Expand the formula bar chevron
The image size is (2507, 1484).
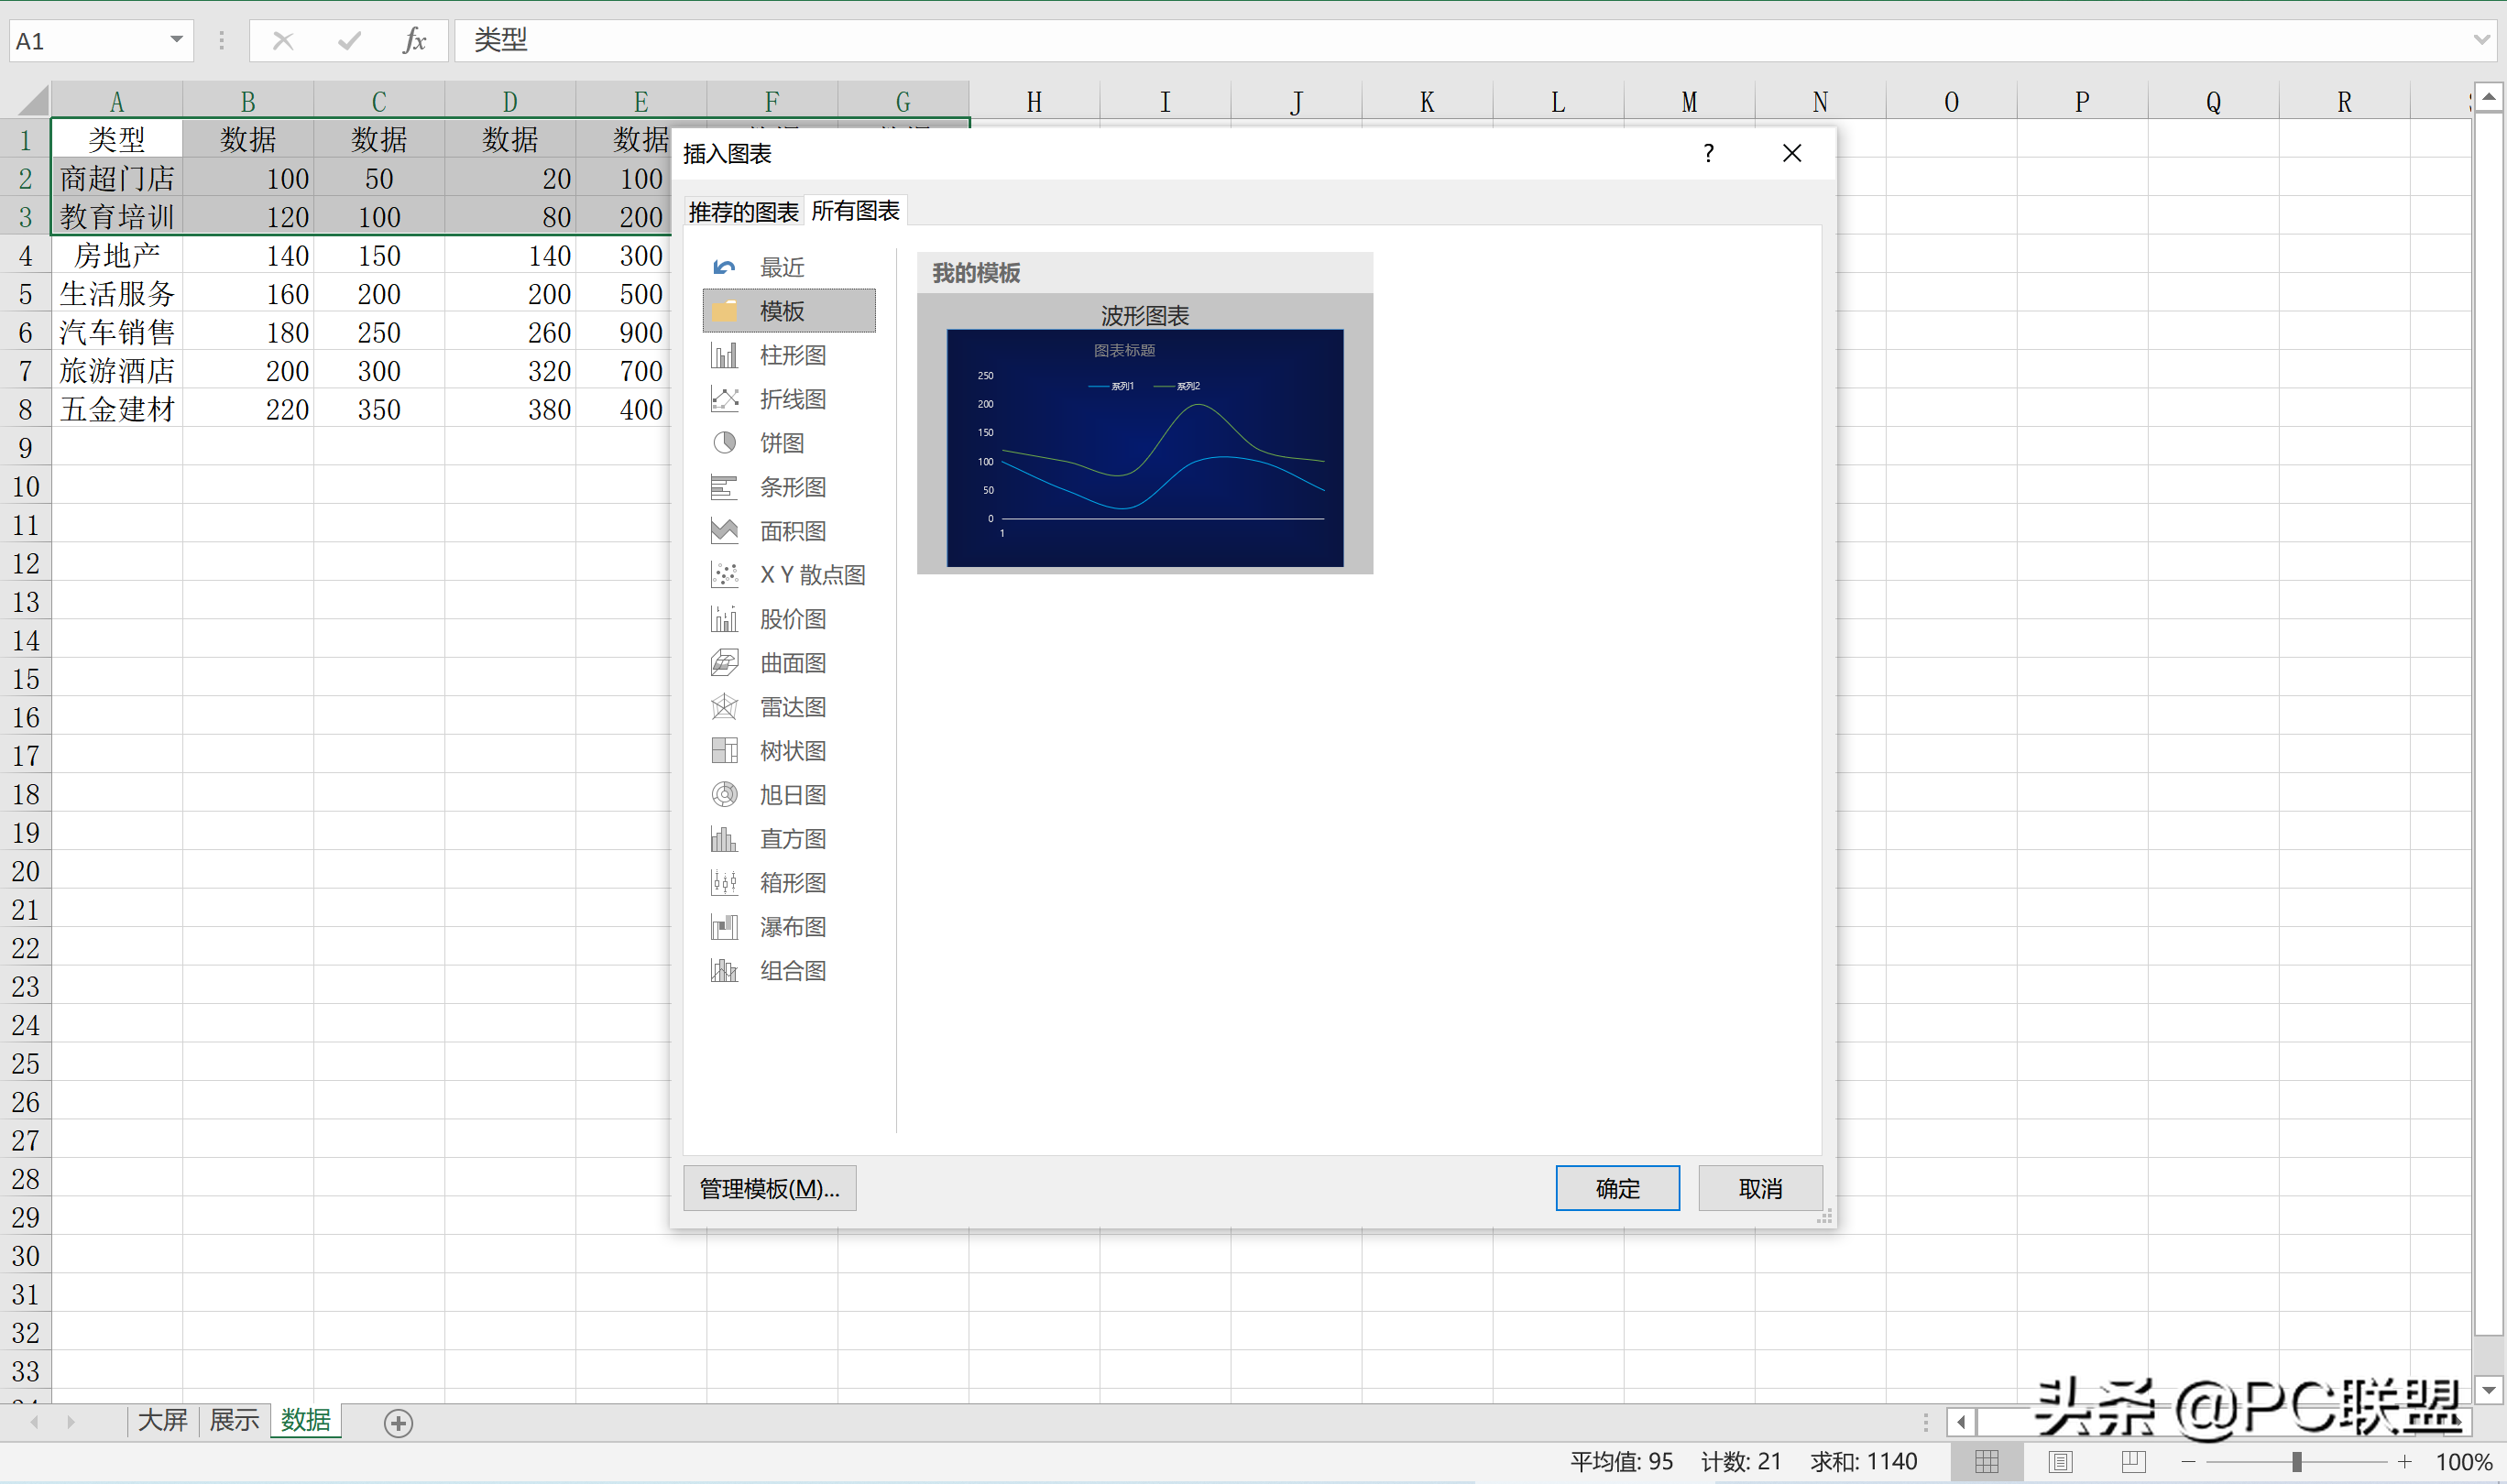pos(2482,41)
